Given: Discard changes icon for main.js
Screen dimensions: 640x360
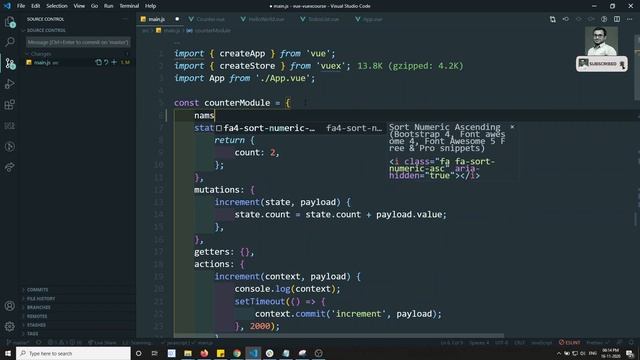Looking at the screenshot, I should coord(106,62).
